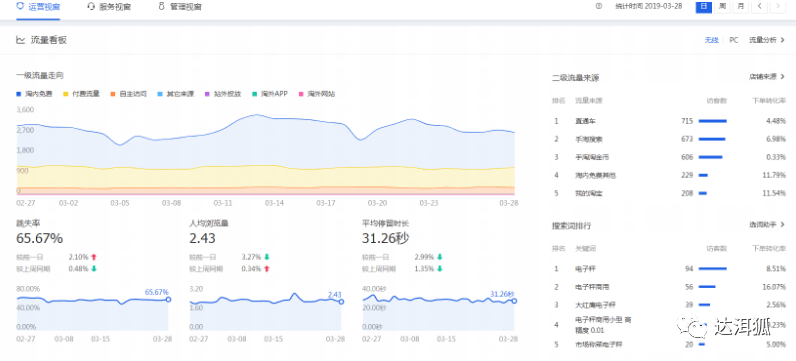The height and width of the screenshot is (361, 796).
Task: Select the 周 time period button
Action: coord(721,6)
